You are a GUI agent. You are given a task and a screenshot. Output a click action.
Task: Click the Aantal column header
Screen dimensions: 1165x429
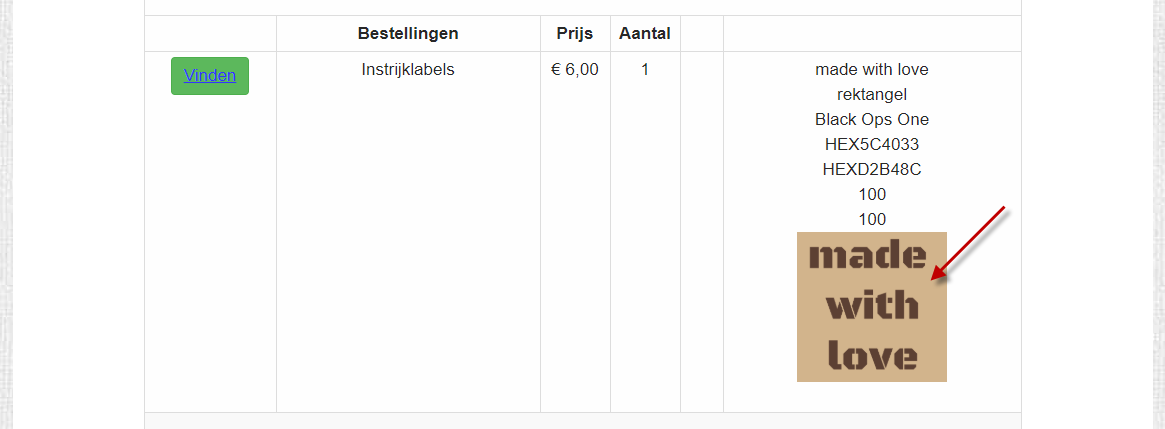coord(645,33)
